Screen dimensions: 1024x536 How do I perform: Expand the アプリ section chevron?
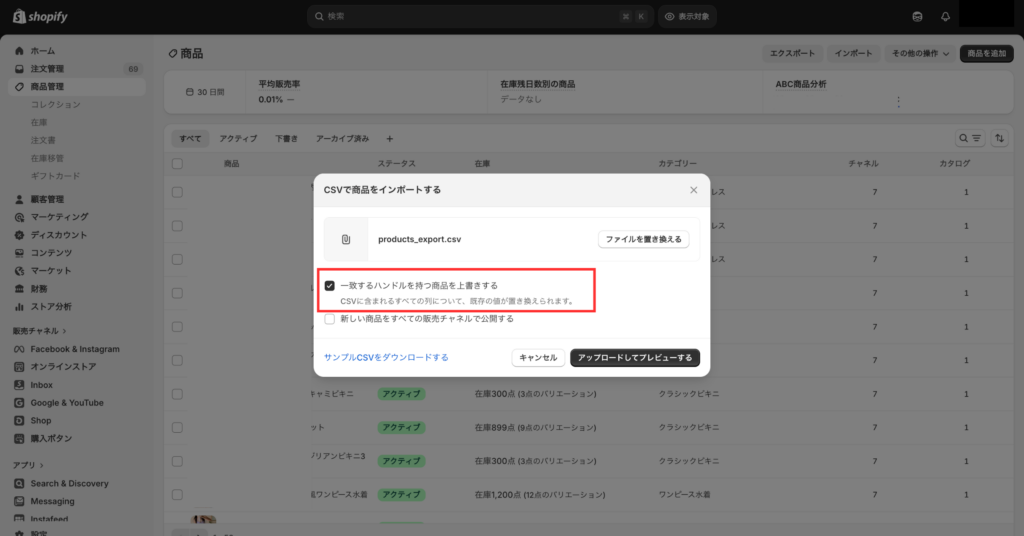[x=42, y=465]
